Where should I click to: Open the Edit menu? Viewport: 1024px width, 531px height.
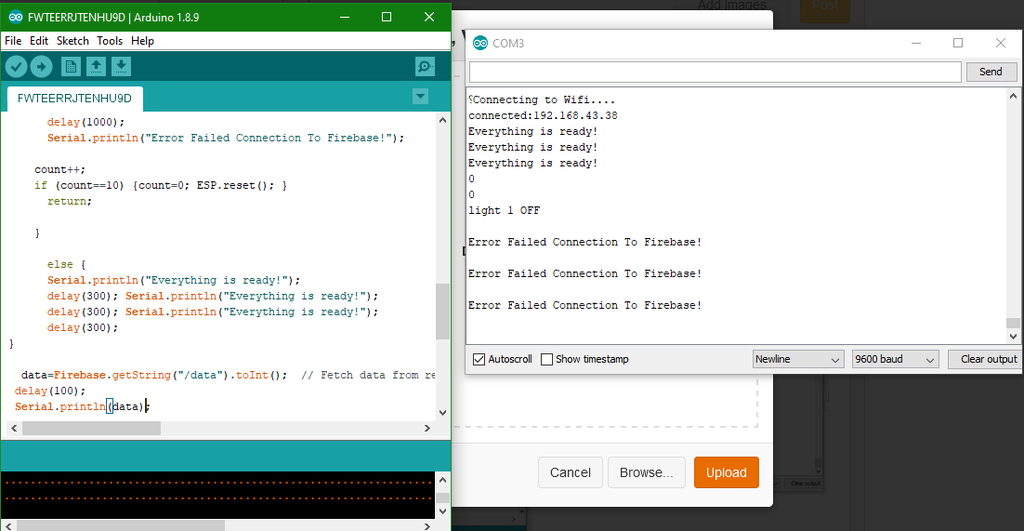tap(39, 40)
